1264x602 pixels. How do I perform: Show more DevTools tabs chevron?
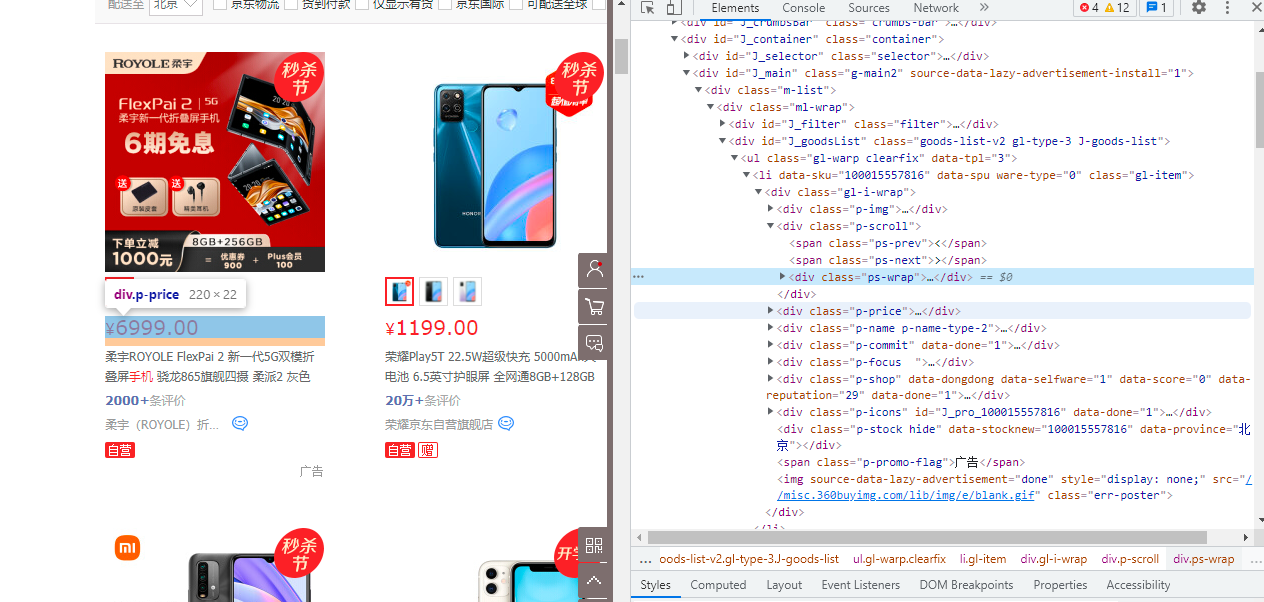tap(984, 8)
